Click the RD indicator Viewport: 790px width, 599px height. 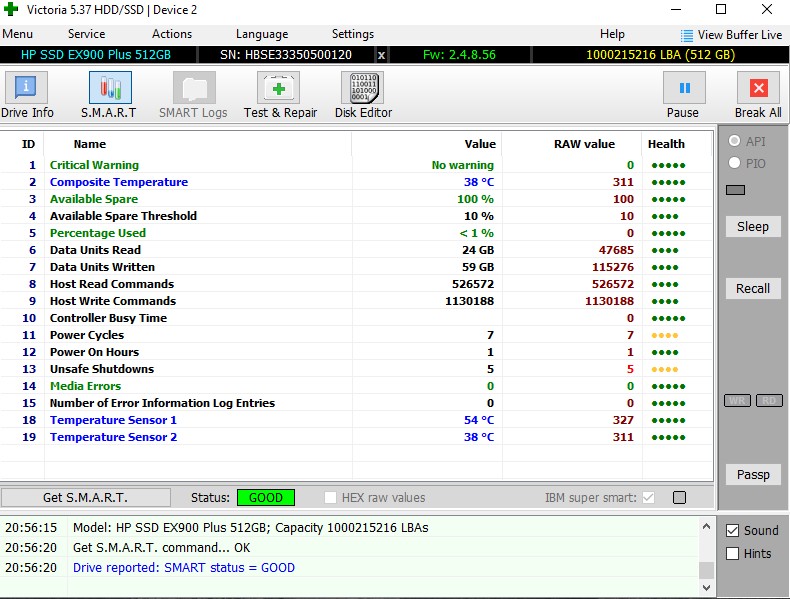click(x=769, y=401)
